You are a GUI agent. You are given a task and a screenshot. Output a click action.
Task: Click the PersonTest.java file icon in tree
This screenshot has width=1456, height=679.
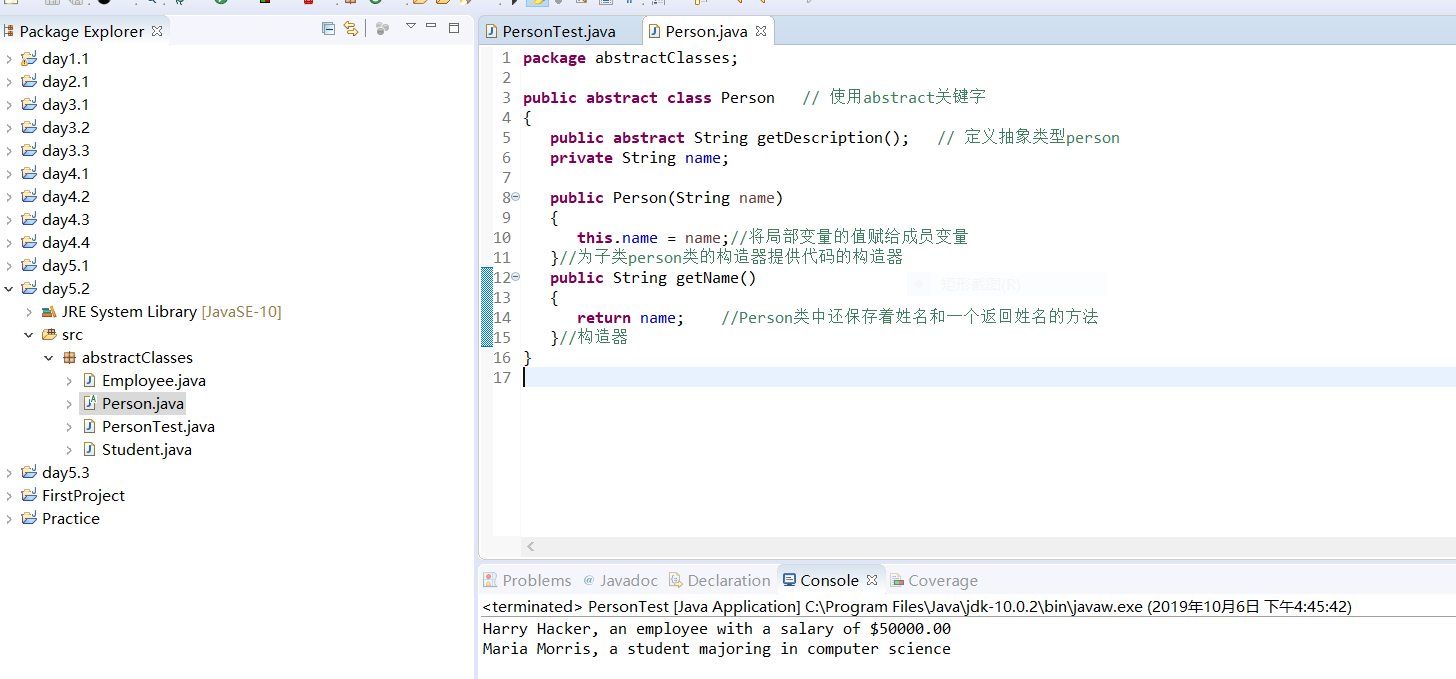click(x=89, y=427)
